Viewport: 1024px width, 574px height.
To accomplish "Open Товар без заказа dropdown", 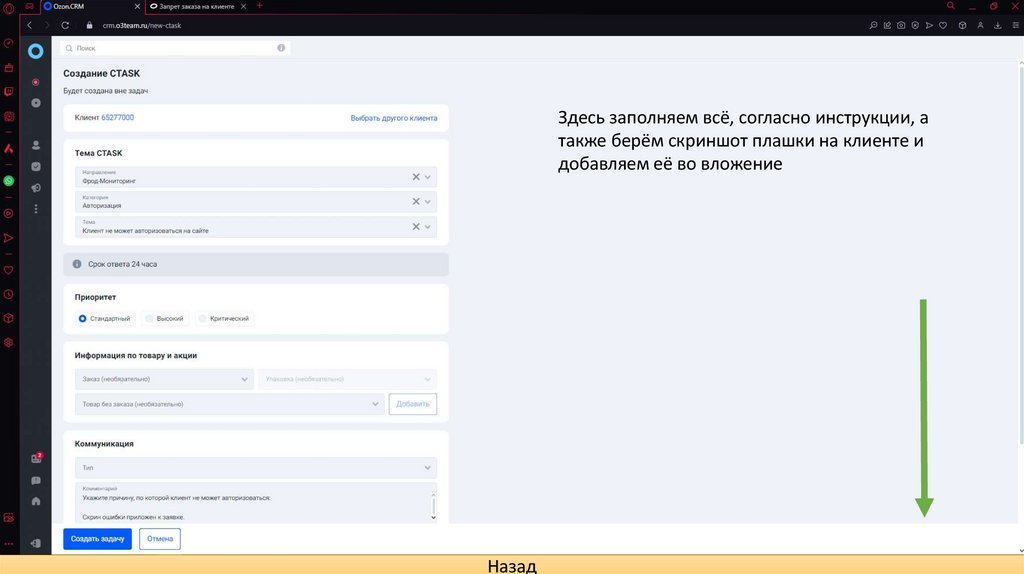I will [229, 404].
